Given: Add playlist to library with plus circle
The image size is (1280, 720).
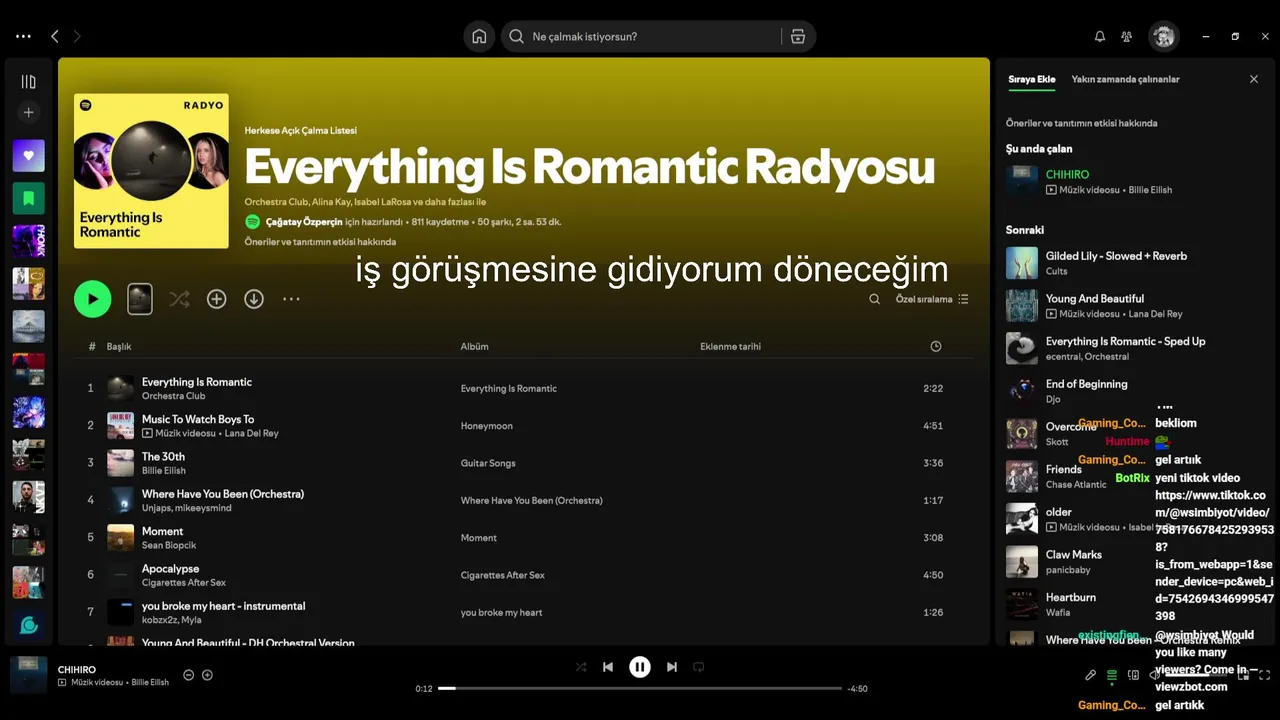Looking at the screenshot, I should click(216, 299).
